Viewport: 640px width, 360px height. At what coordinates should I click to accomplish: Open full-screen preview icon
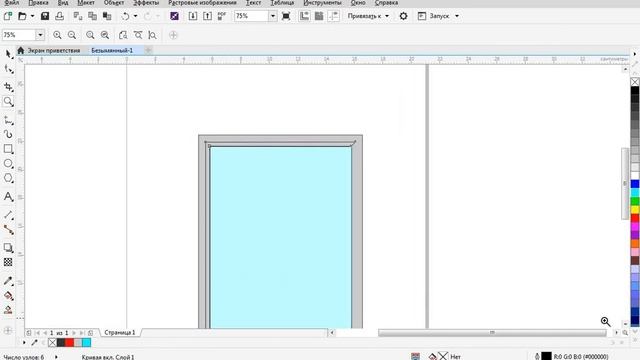[x=286, y=16]
